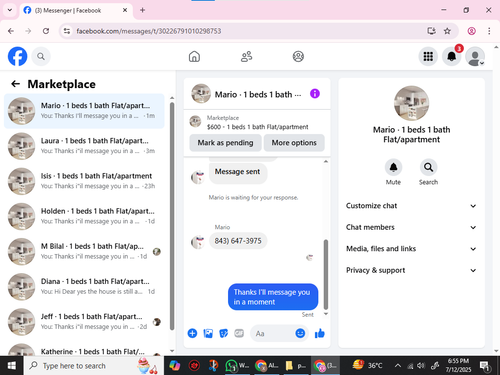Image resolution: width=500 pixels, height=375 pixels.
Task: Click the Windows Start button
Action: 12,366
